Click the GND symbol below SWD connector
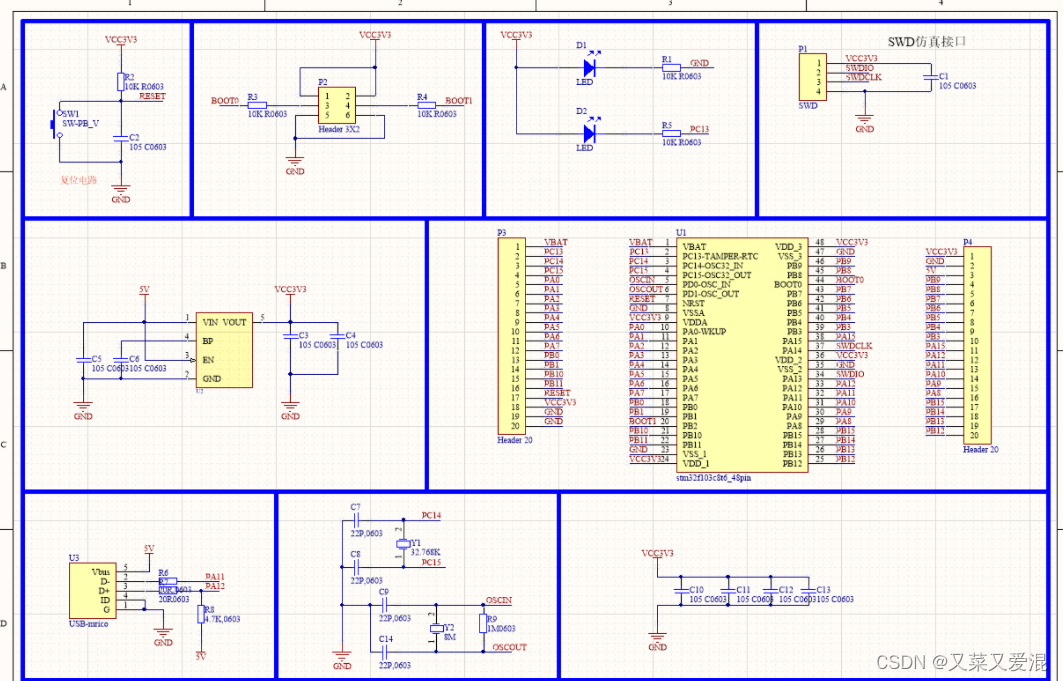The width and height of the screenshot is (1063, 681). 865,122
